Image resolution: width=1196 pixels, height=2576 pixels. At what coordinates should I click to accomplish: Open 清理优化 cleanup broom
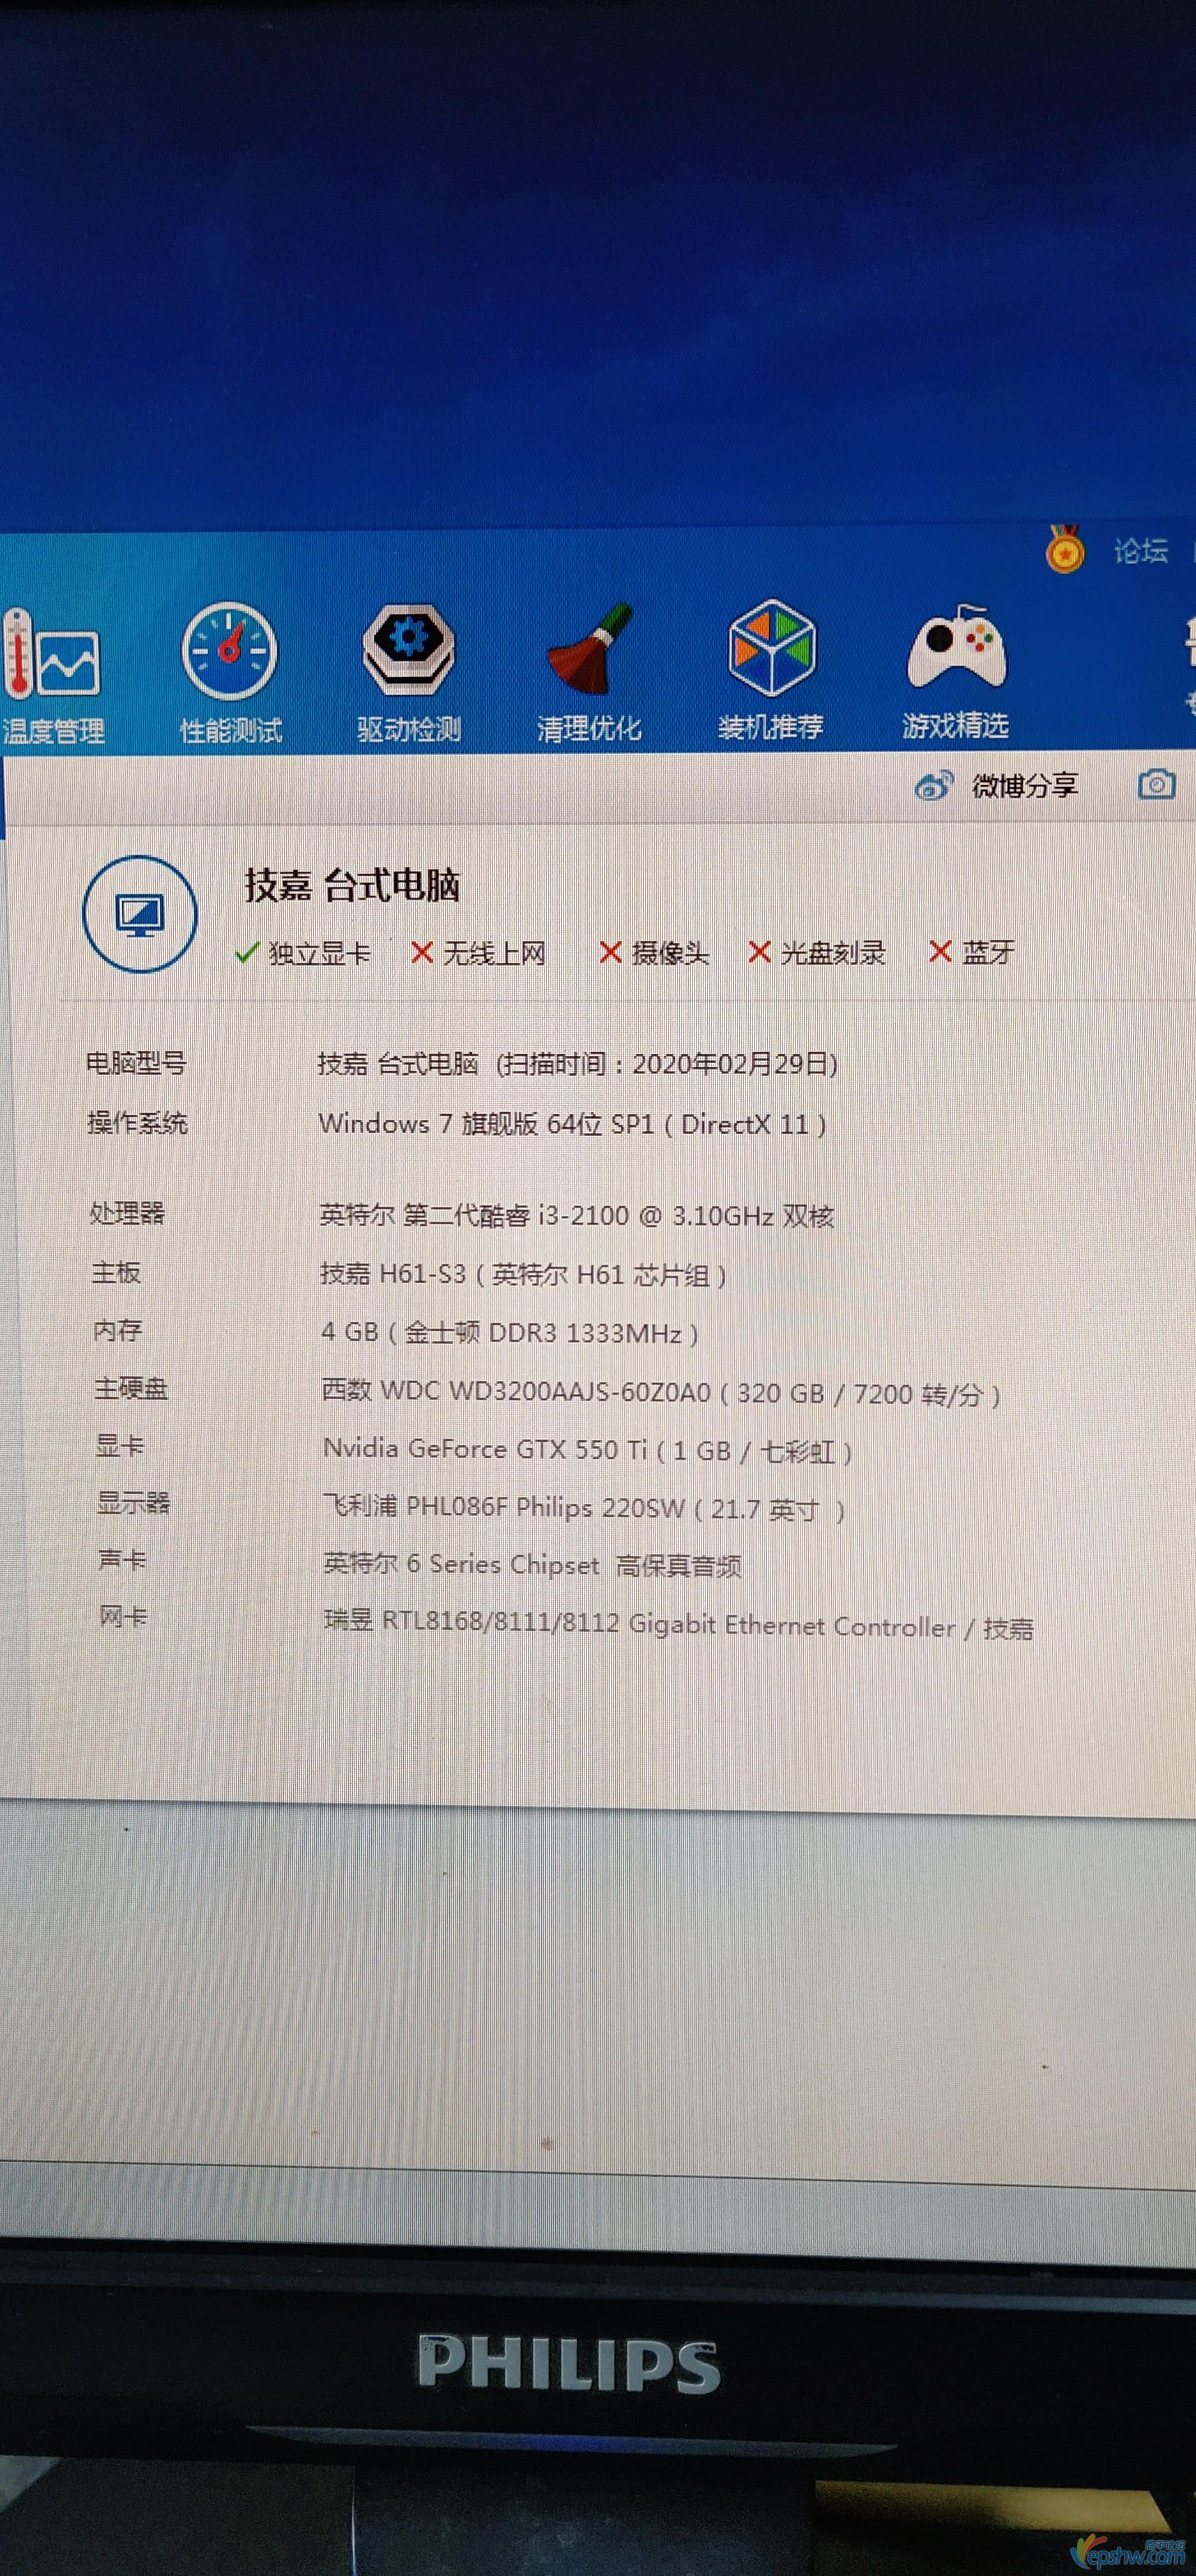click(x=589, y=672)
